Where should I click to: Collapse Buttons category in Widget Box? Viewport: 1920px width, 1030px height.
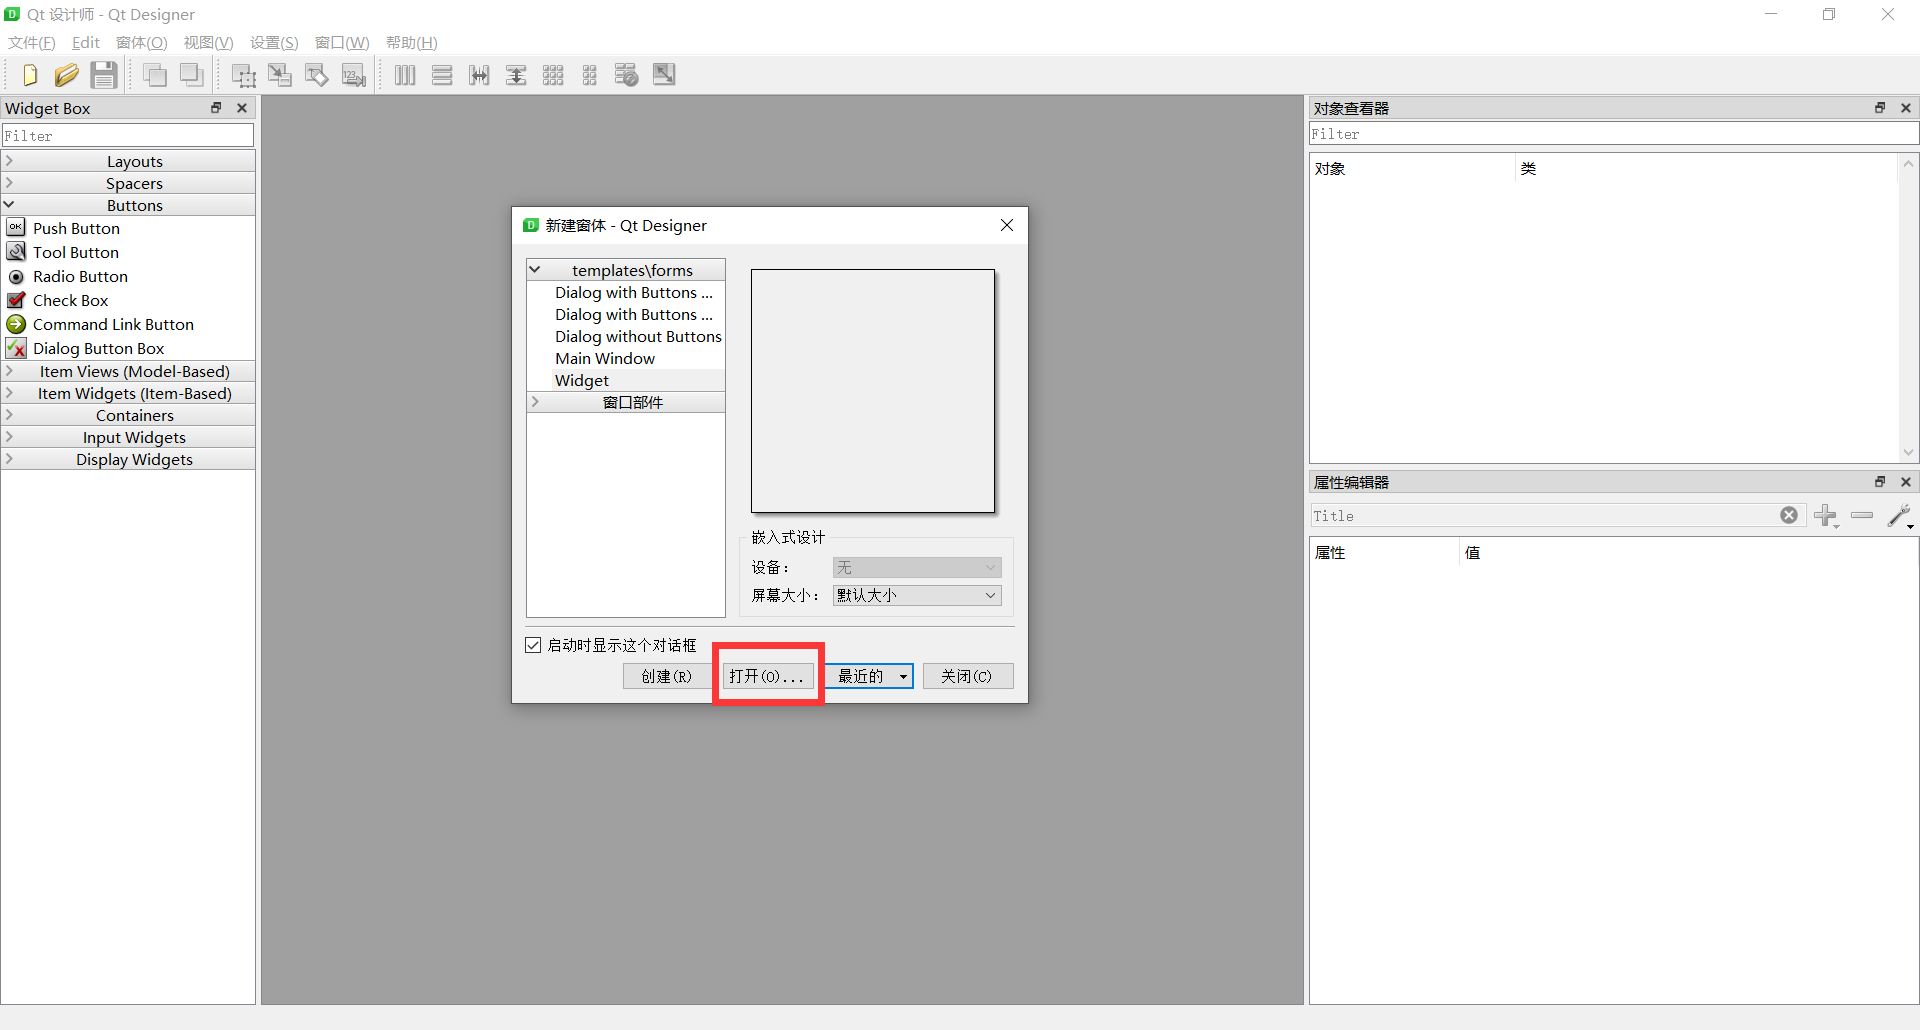coord(128,205)
